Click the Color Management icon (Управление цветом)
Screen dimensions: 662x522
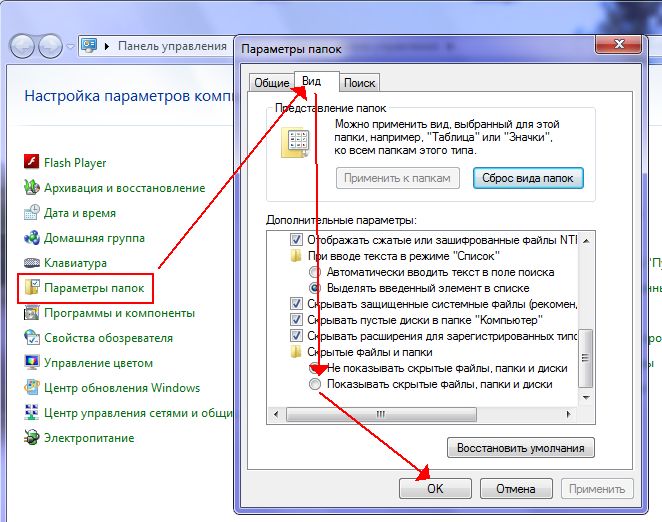coord(32,362)
